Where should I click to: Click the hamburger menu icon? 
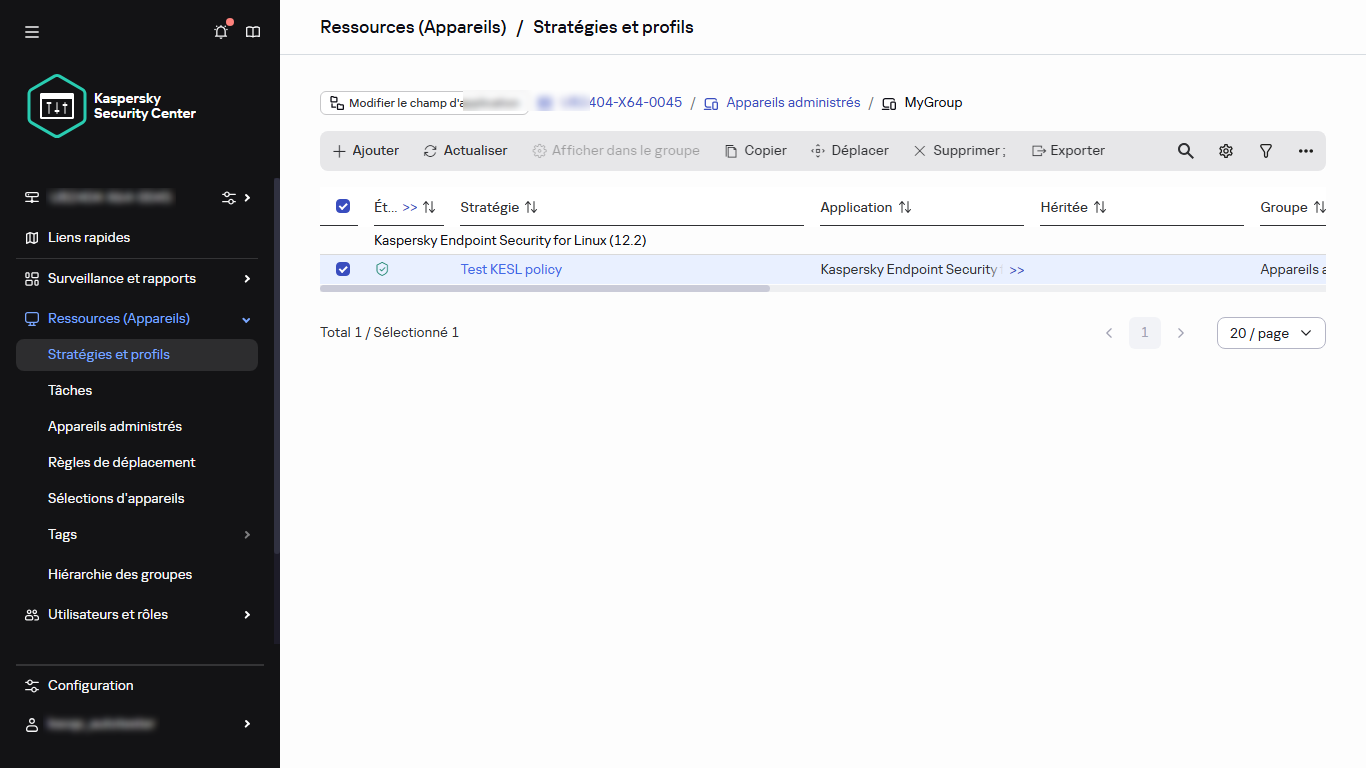(32, 32)
